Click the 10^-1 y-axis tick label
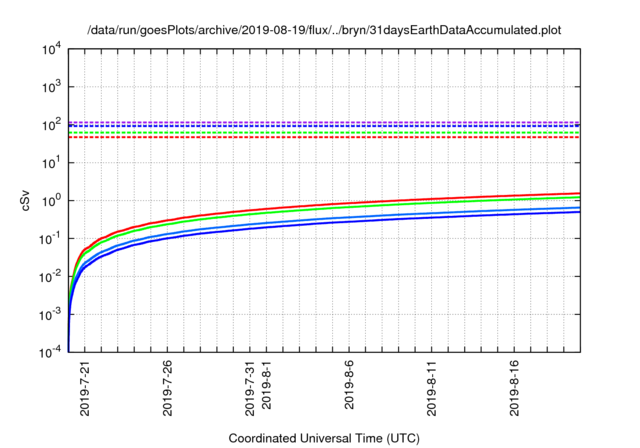The image size is (640, 448). 51,239
